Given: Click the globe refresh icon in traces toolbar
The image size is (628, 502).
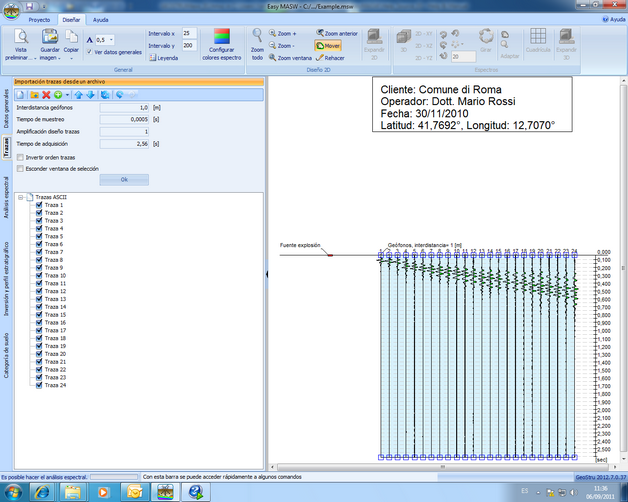Looking at the screenshot, I should coord(105,95).
